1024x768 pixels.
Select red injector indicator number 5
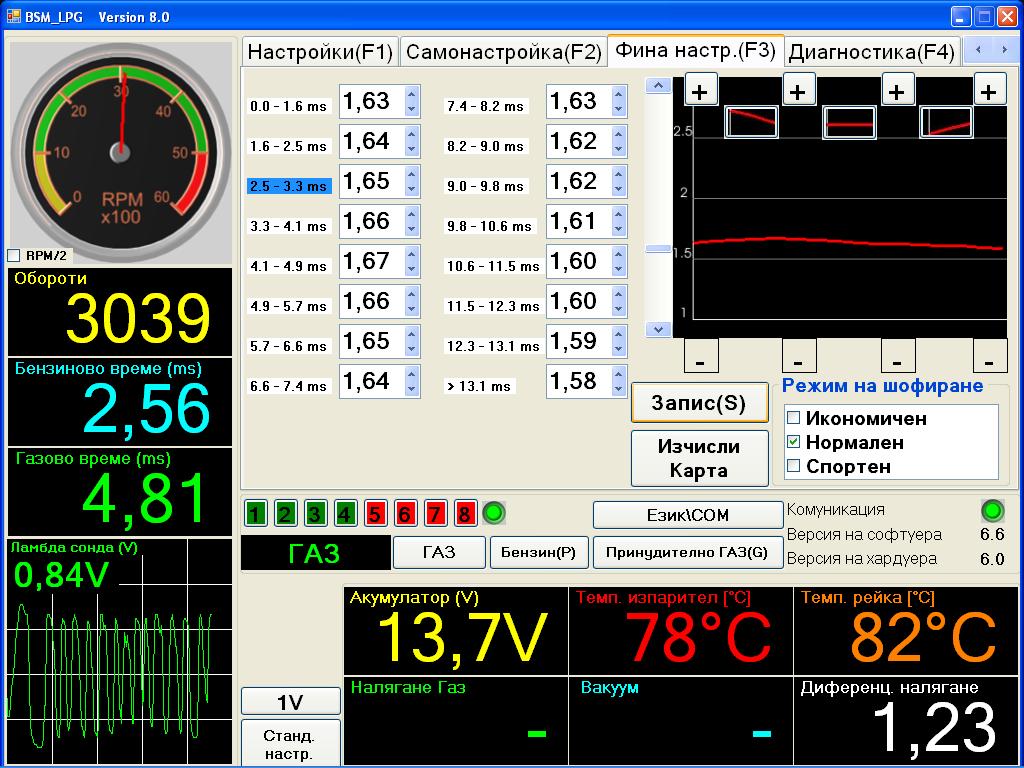click(x=375, y=514)
